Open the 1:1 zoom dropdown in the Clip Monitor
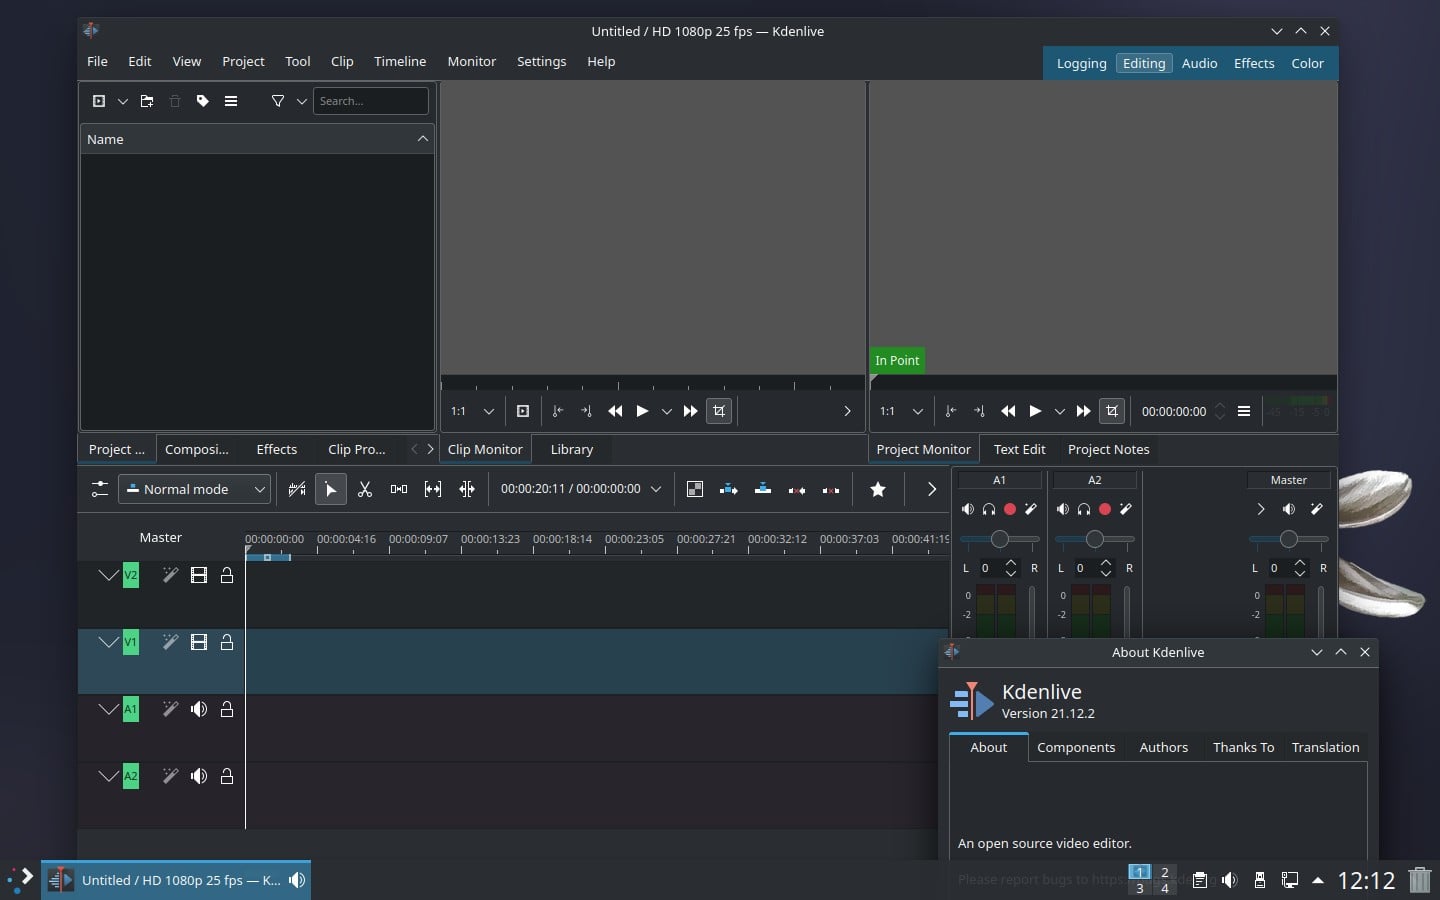 click(489, 411)
